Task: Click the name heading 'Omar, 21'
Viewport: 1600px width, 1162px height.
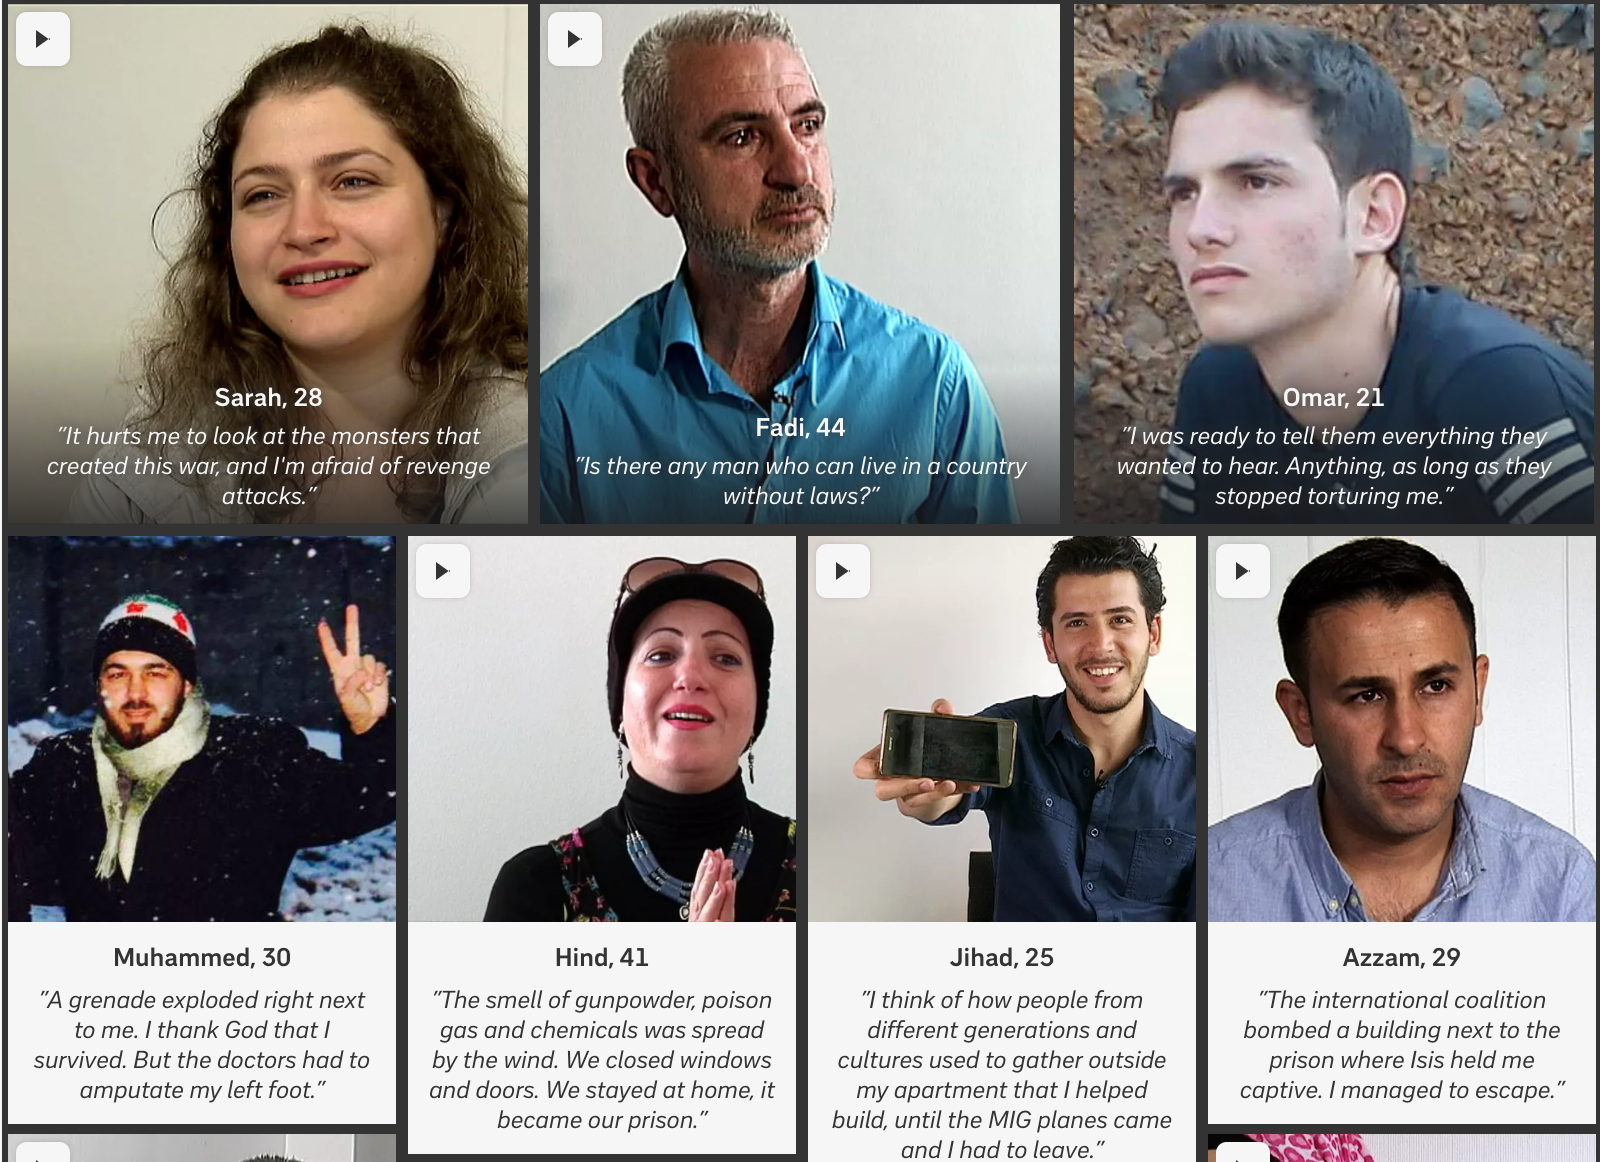Action: pyautogui.click(x=1333, y=398)
